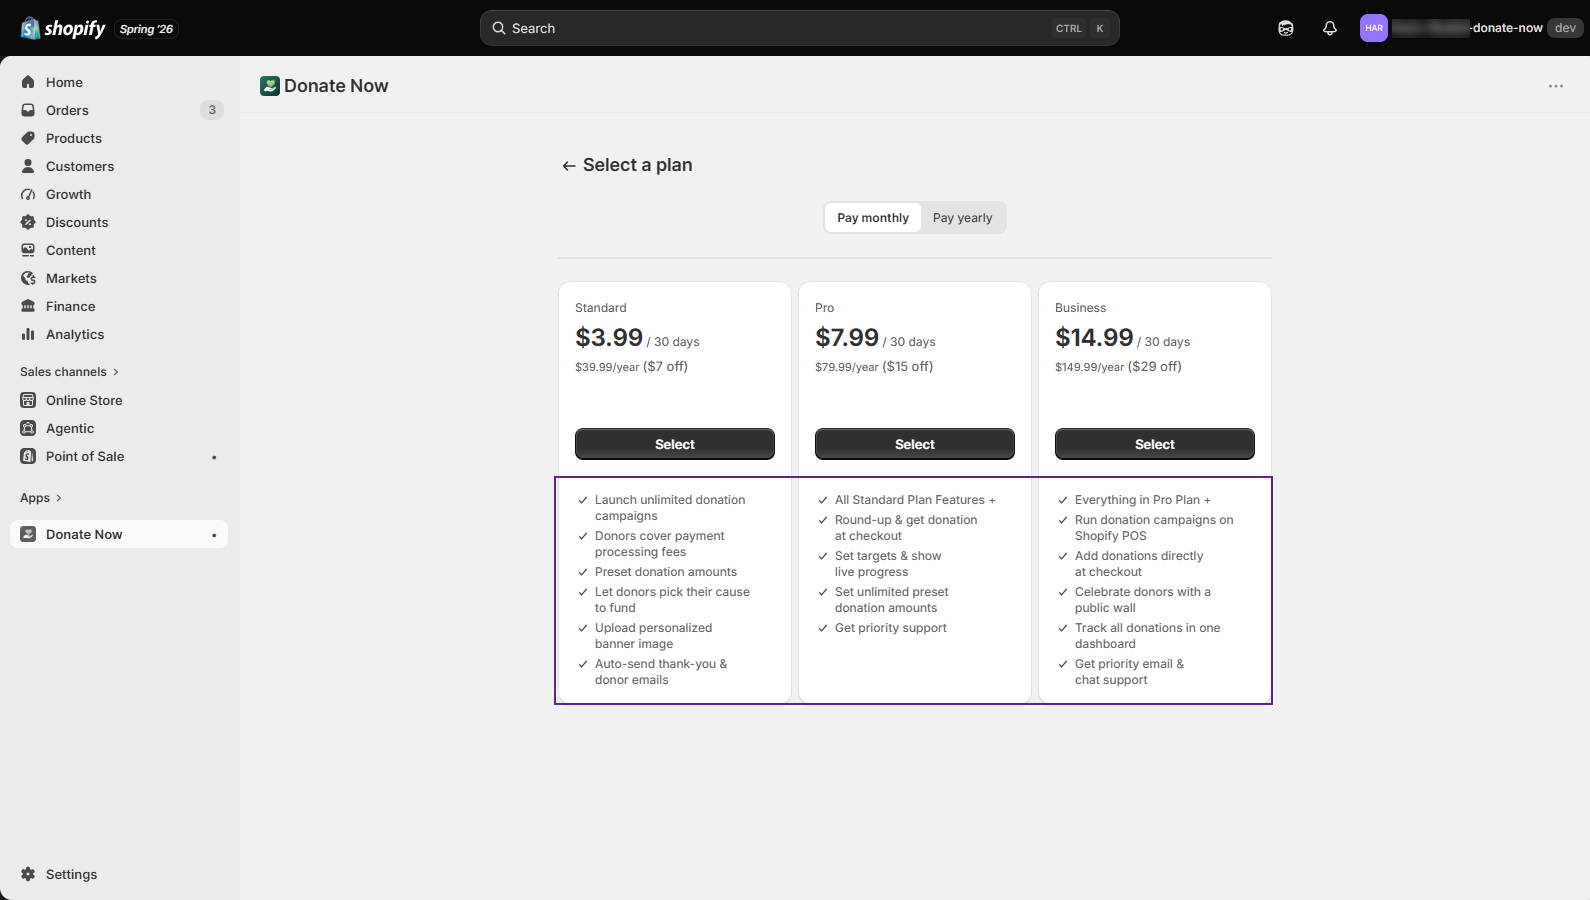Open Analytics in the sidebar

pos(119,334)
